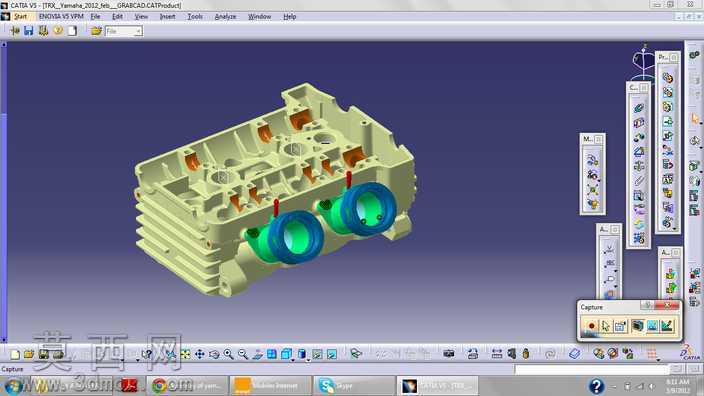Open the Shading view mode icon
704x396 pixels.
click(302, 354)
